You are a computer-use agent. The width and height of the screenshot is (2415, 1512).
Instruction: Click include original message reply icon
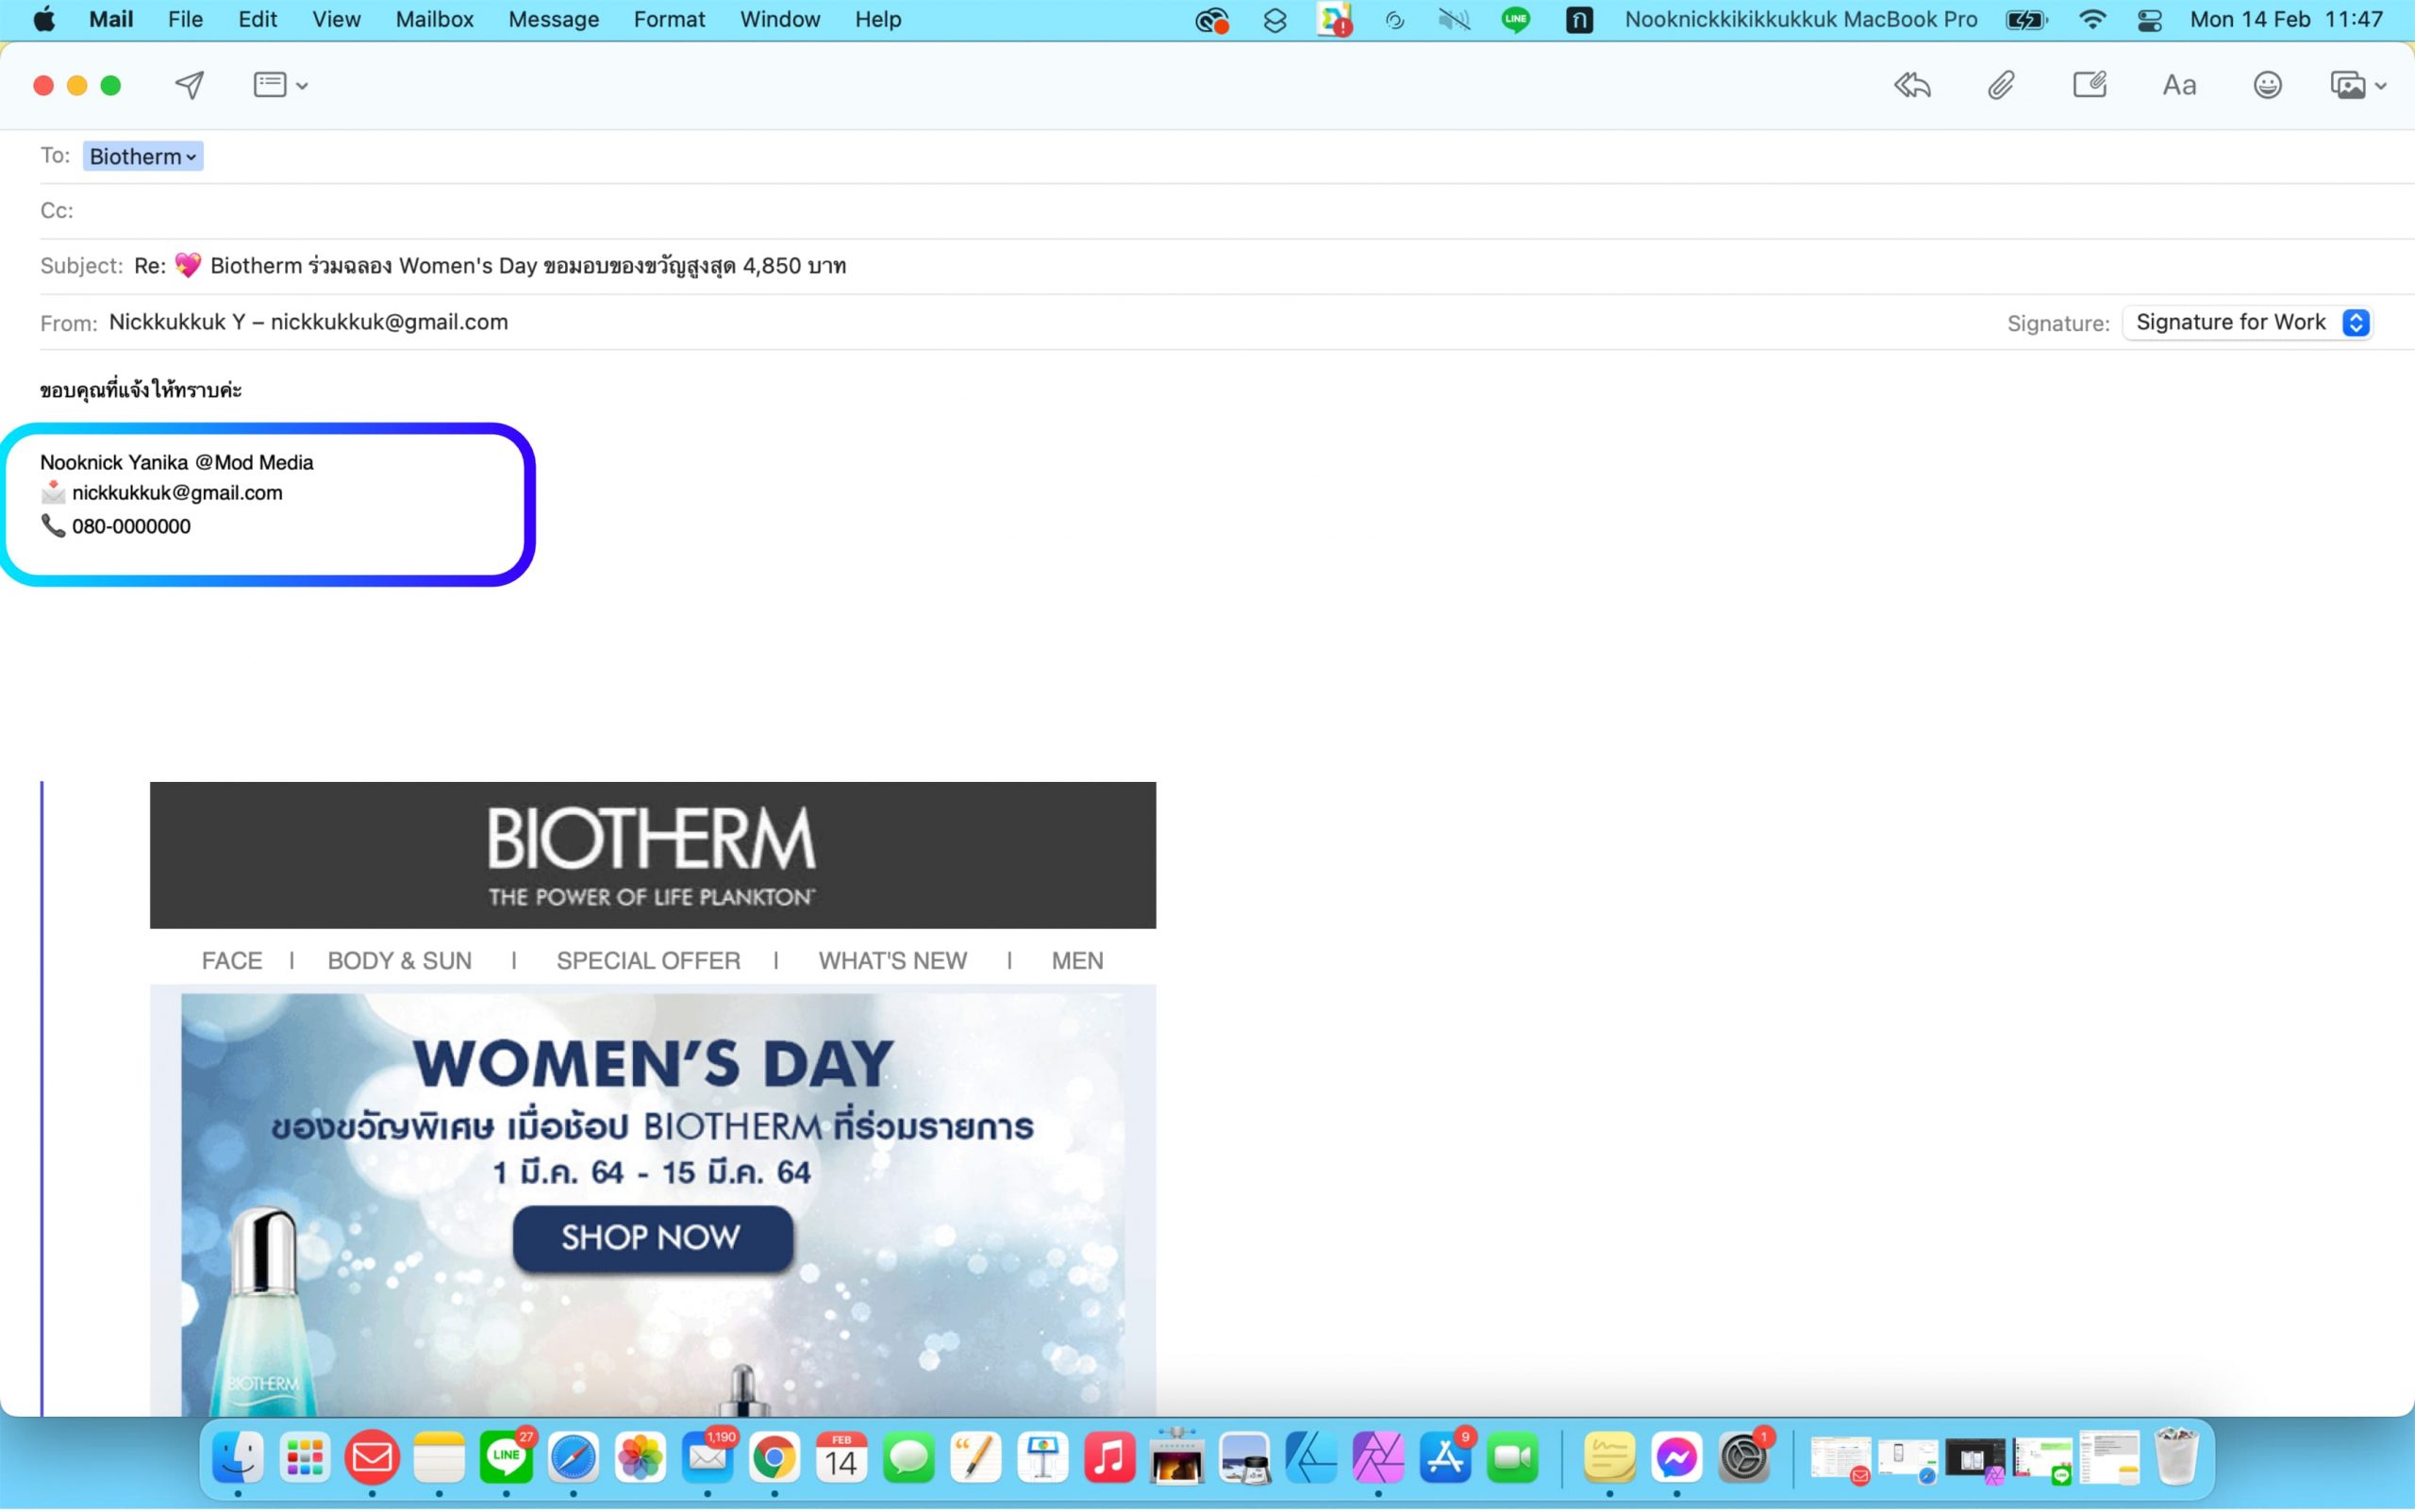1911,85
